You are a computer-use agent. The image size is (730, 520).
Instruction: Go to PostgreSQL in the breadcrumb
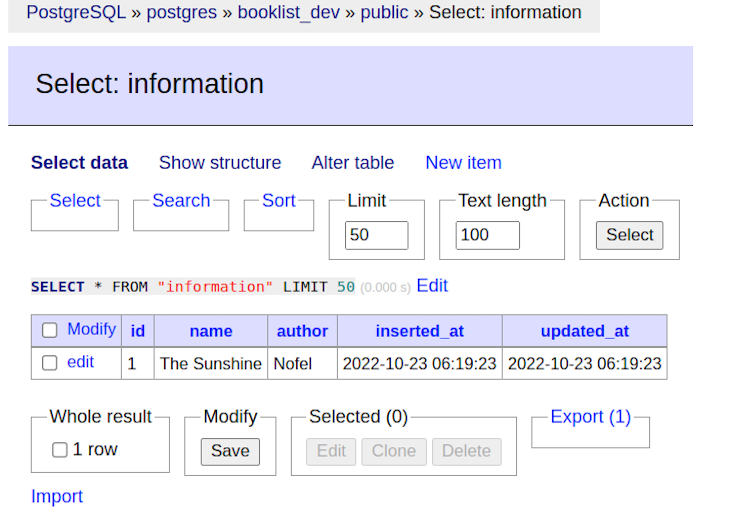[x=76, y=13]
